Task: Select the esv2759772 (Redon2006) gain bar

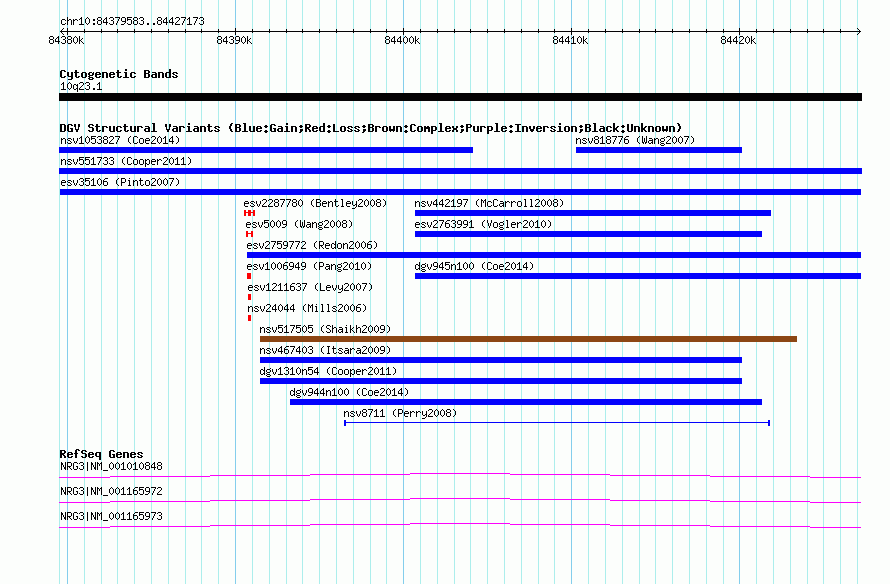Action: [x=554, y=255]
